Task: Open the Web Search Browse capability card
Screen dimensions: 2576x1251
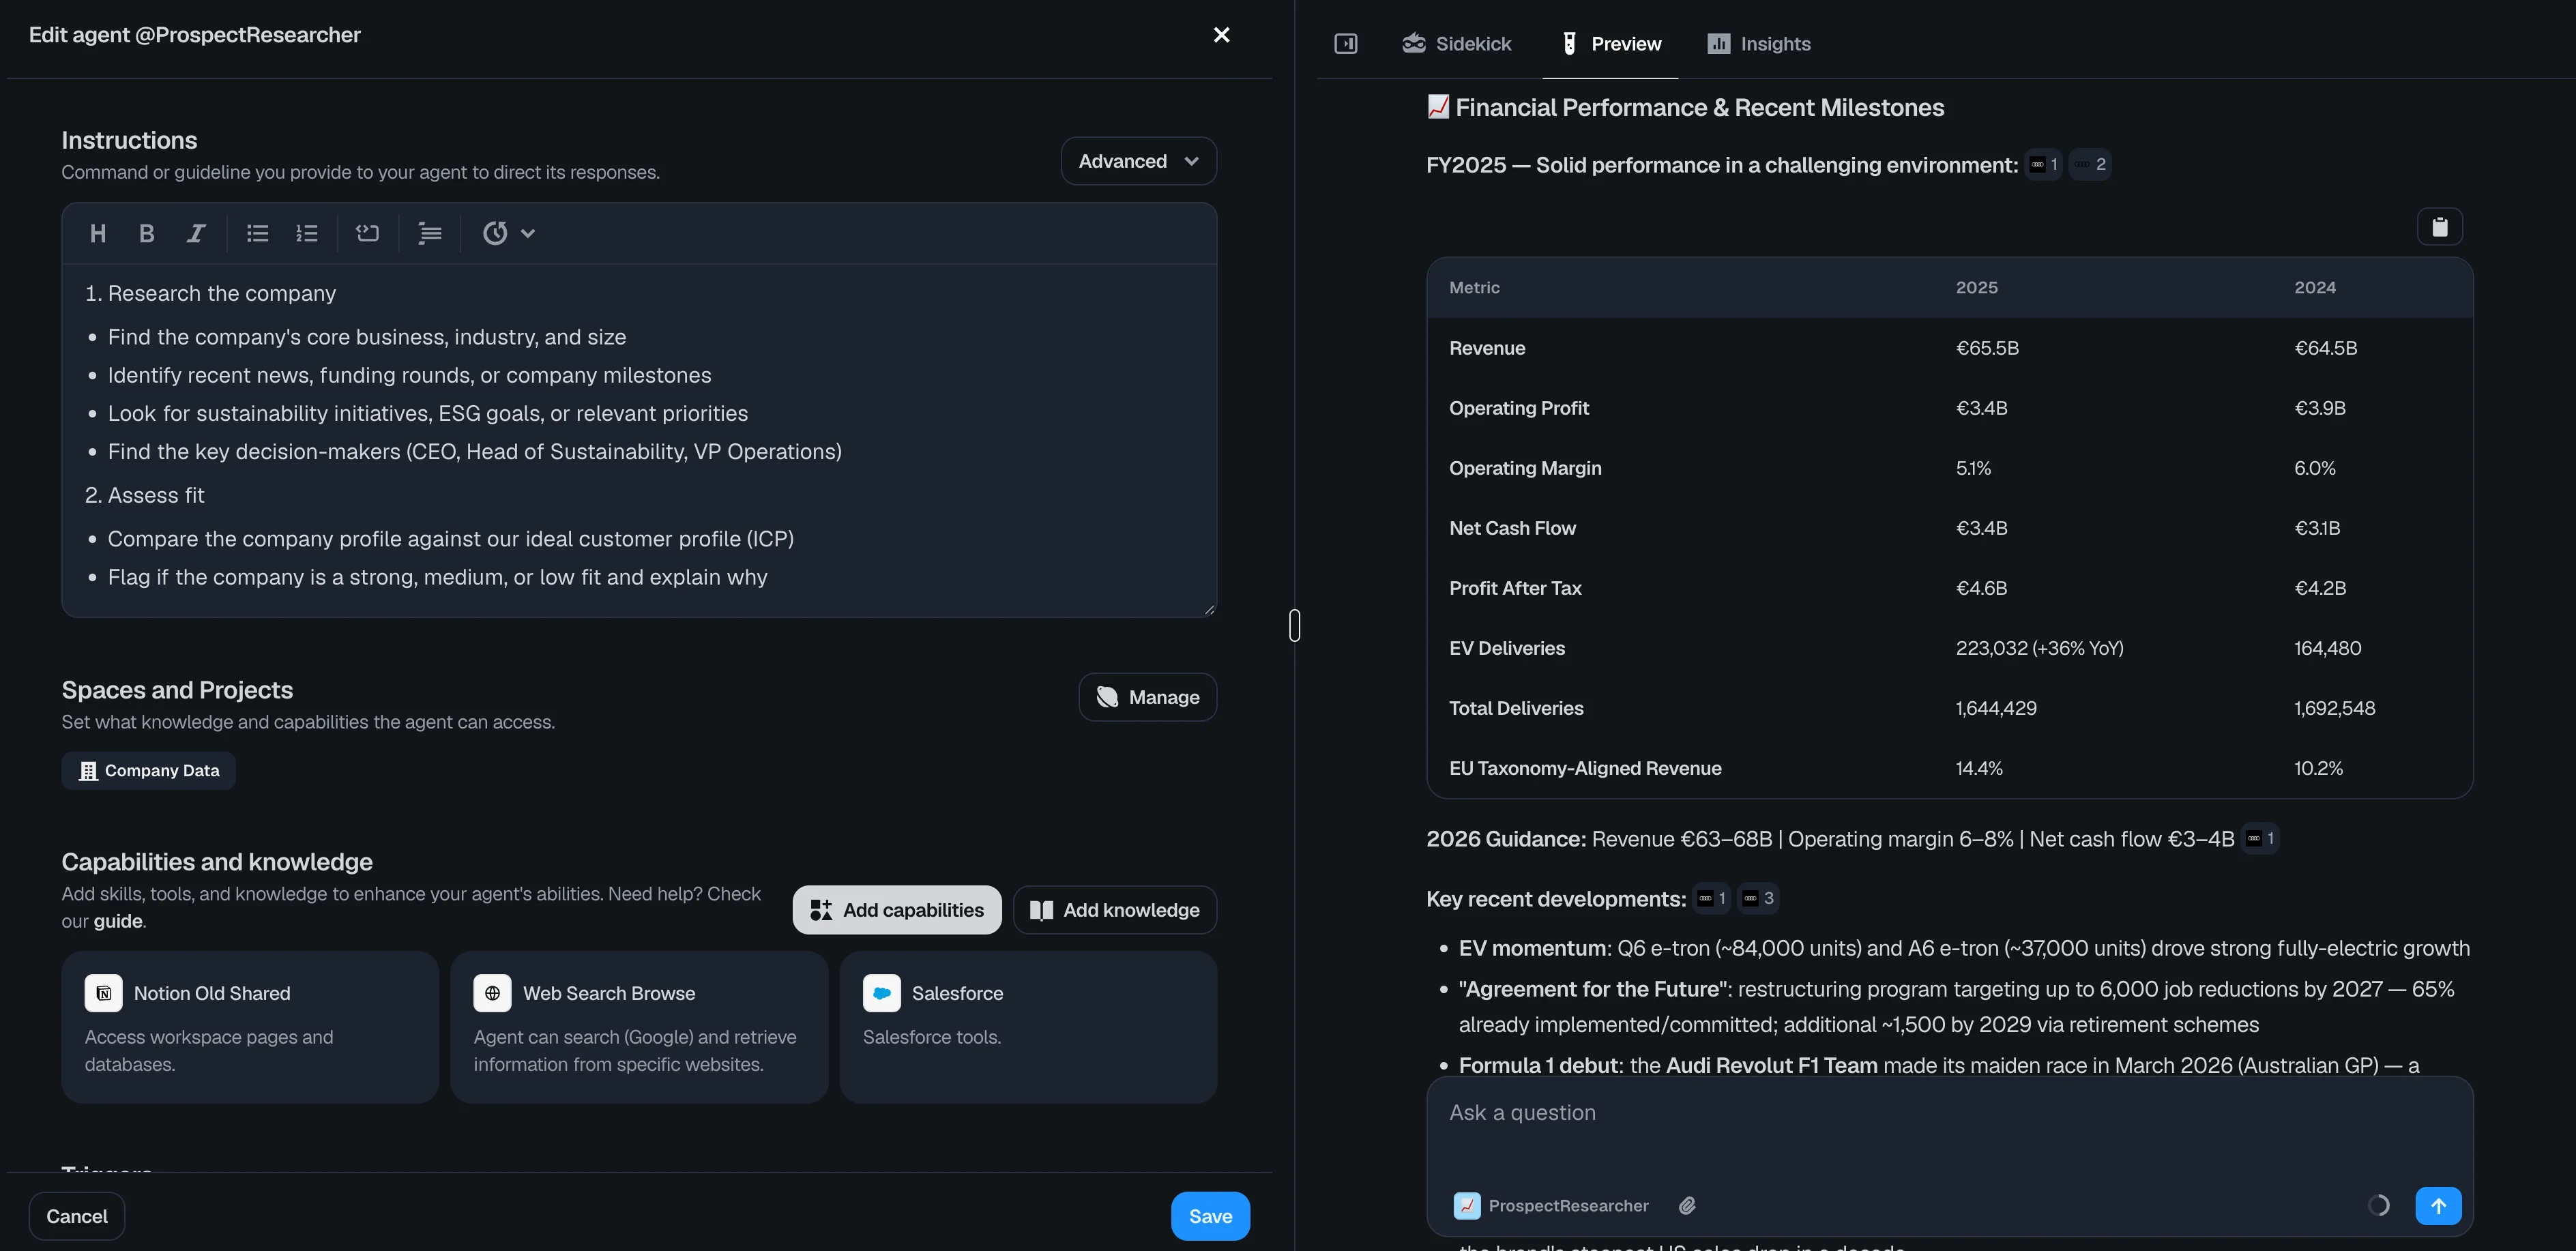Action: (639, 1027)
